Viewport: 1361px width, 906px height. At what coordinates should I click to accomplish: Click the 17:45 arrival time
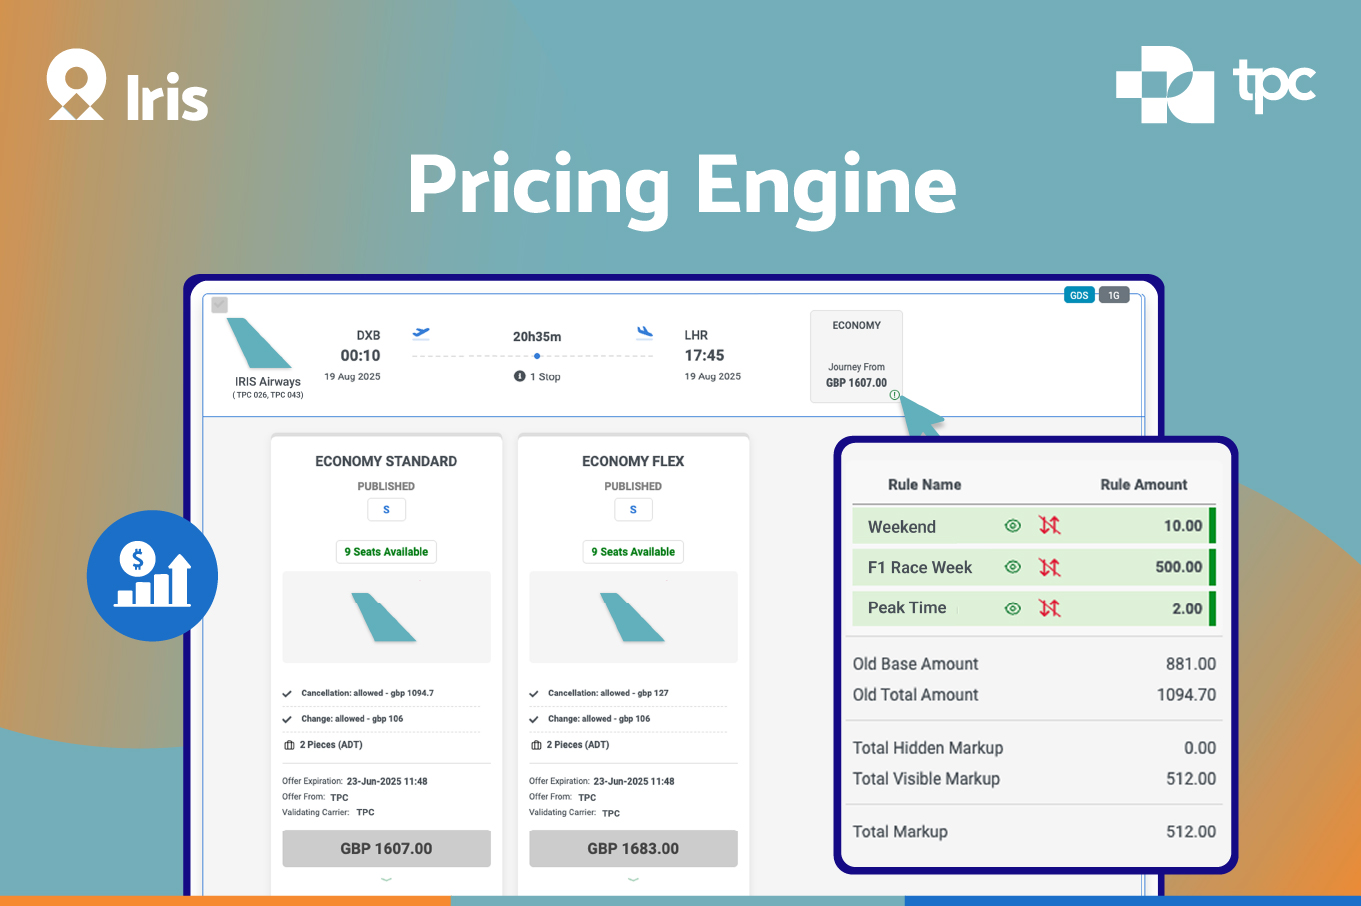click(704, 356)
